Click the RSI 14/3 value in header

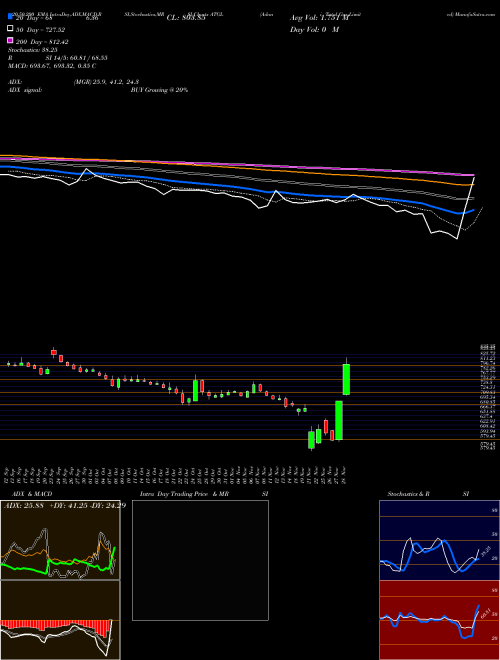click(77, 58)
